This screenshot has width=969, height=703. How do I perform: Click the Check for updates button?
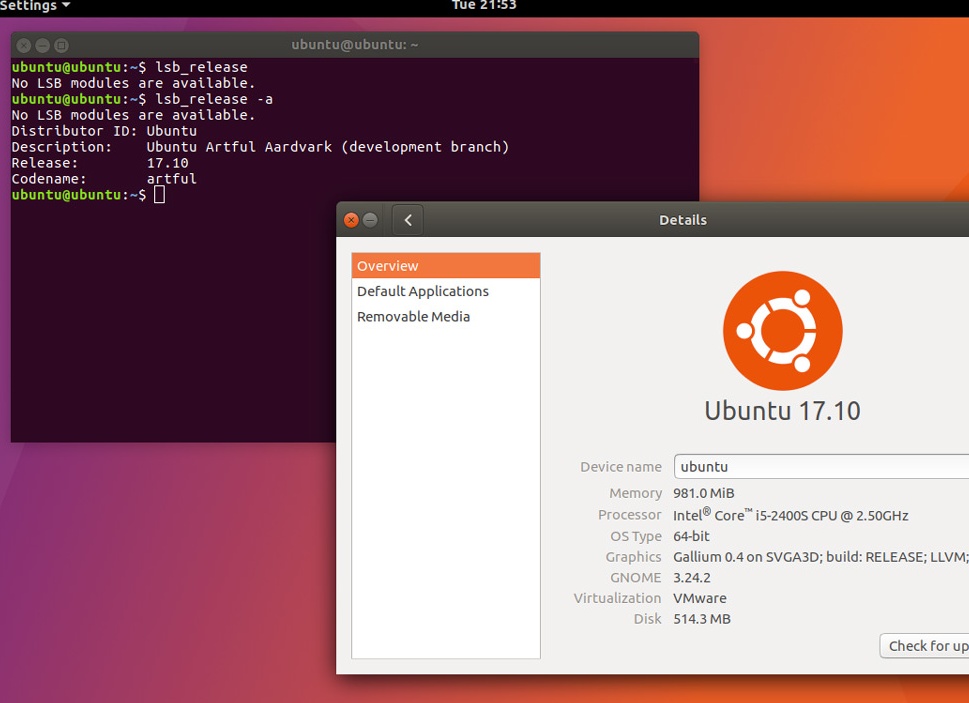coord(925,646)
